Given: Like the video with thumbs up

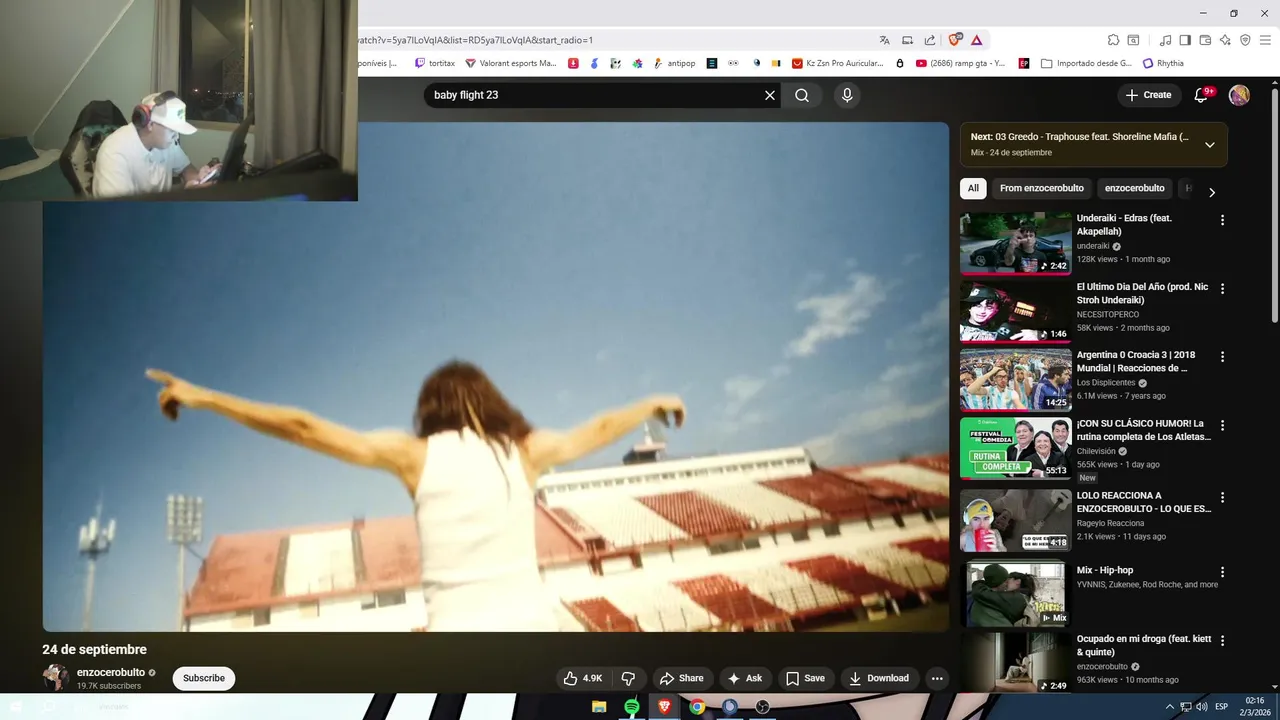Looking at the screenshot, I should click(582, 678).
